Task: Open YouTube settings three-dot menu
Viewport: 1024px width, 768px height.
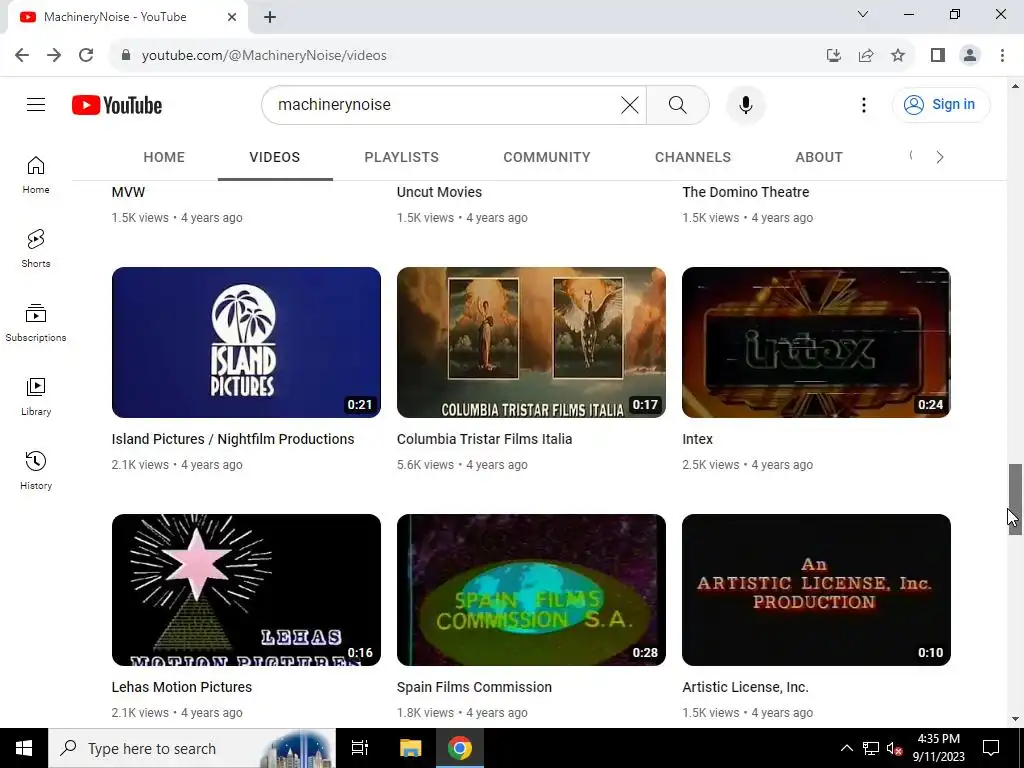Action: point(863,104)
